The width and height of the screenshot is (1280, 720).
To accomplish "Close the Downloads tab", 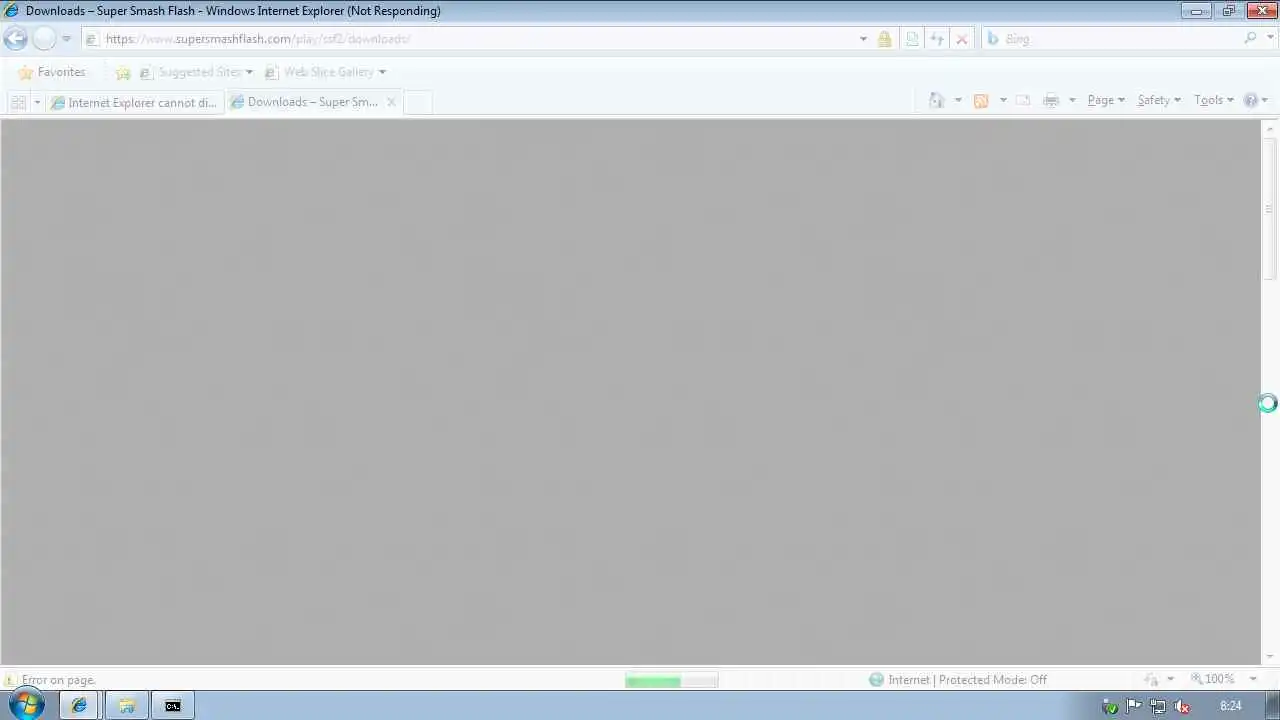I will click(x=391, y=102).
